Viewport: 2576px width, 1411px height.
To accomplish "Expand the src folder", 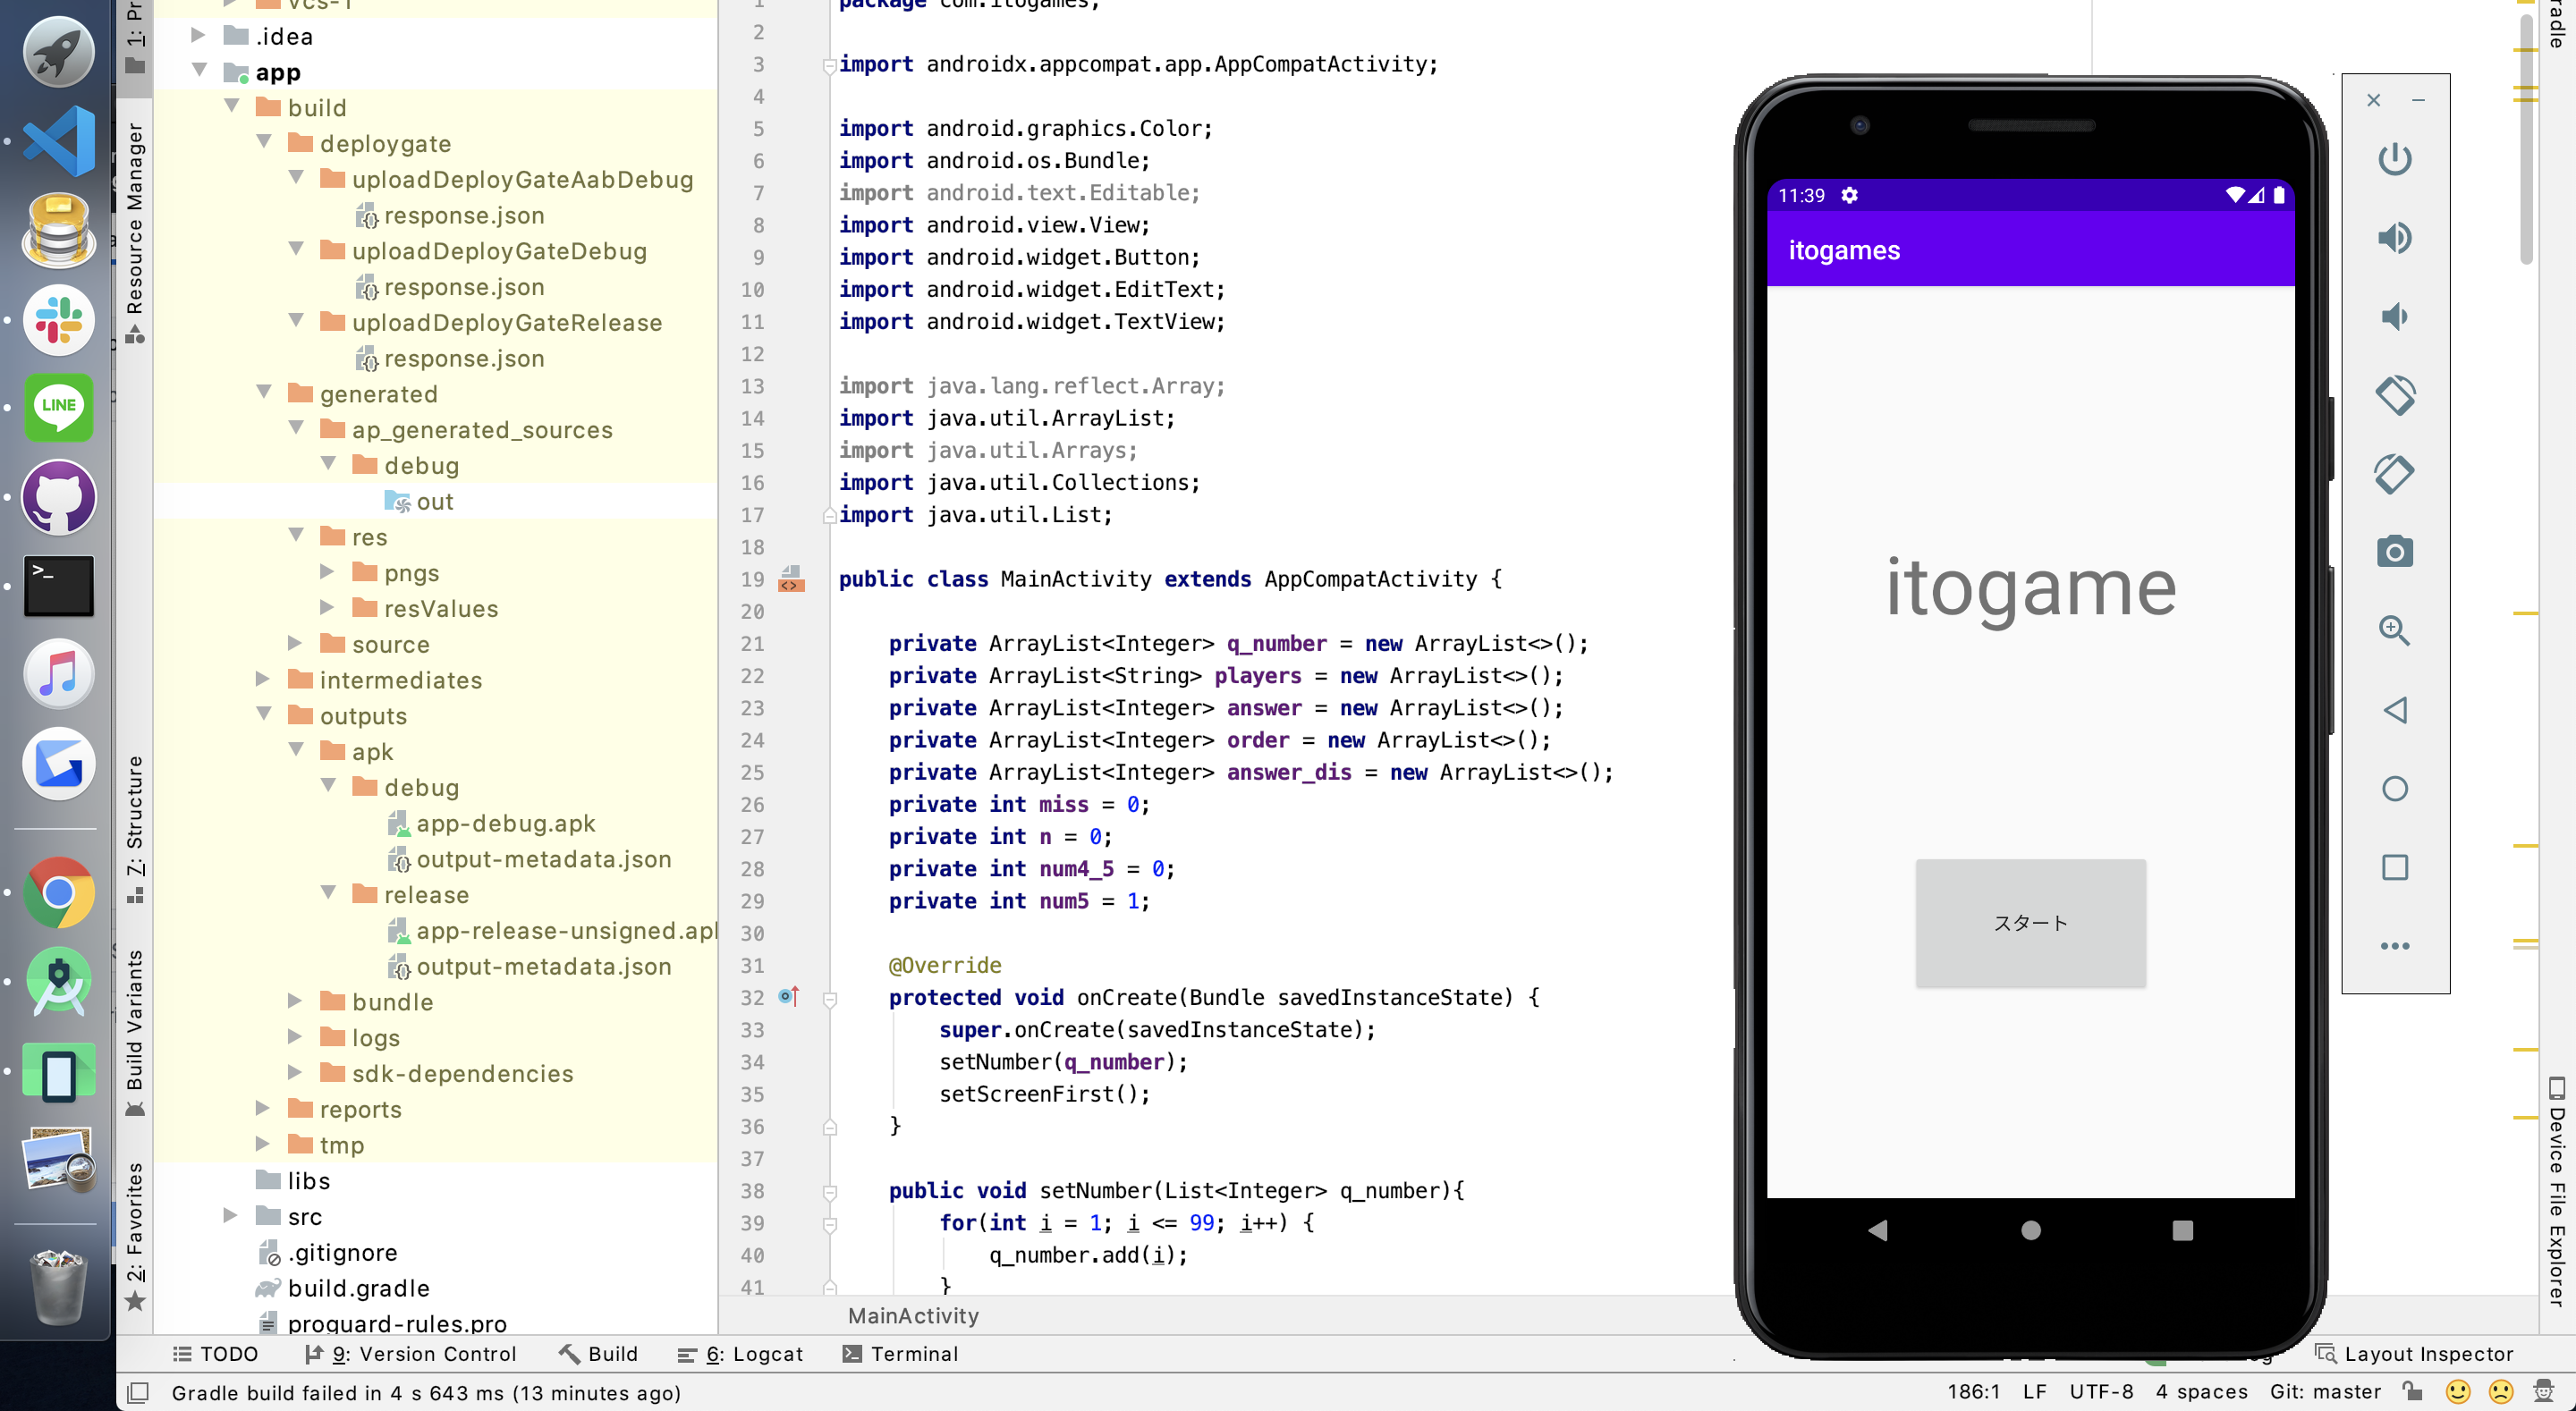I will pyautogui.click(x=230, y=1216).
